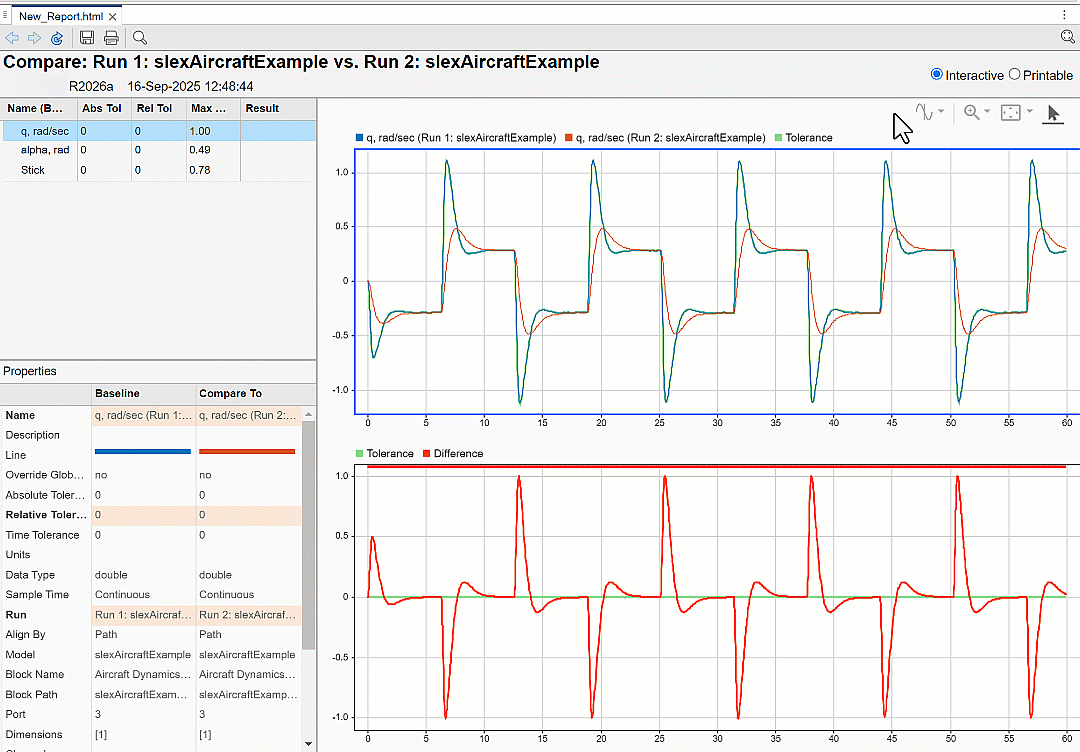Click the 0.78 max difference value
Screen dimensions: 1080x752
click(200, 170)
